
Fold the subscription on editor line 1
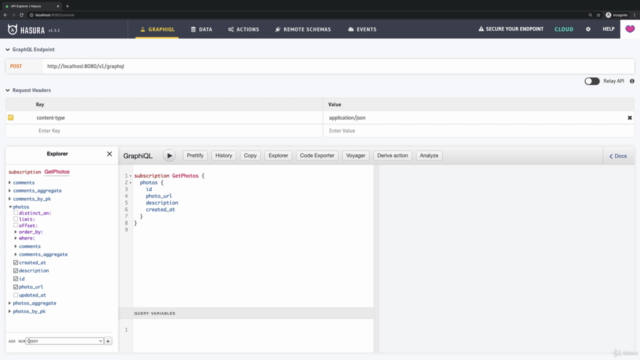point(131,176)
